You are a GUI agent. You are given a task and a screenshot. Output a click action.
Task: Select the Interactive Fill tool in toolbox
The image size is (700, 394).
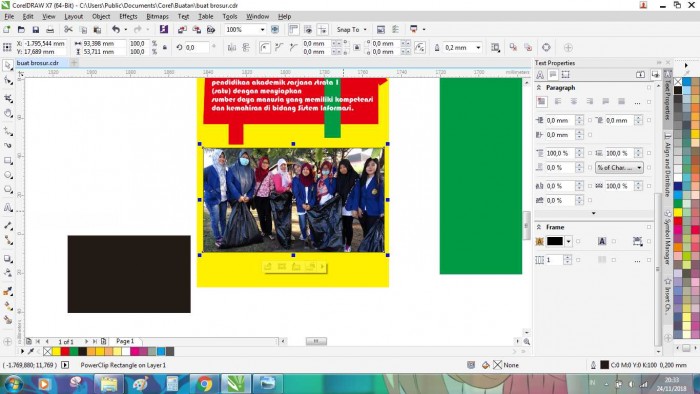(8, 306)
